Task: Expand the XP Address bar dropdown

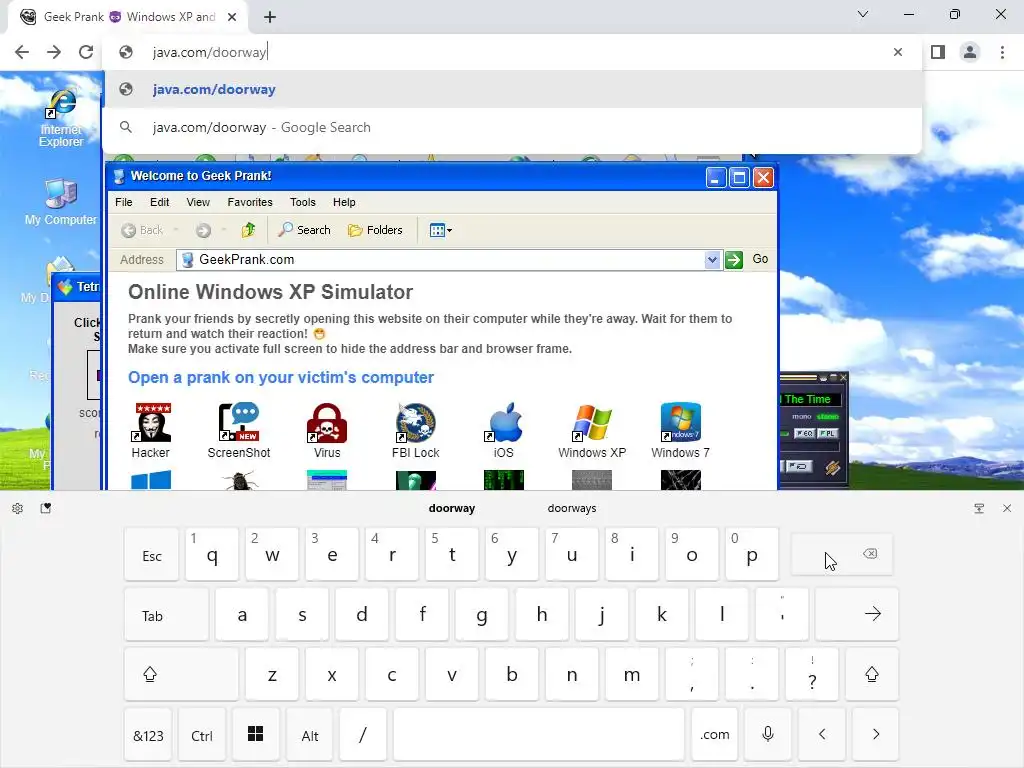Action: pos(712,260)
